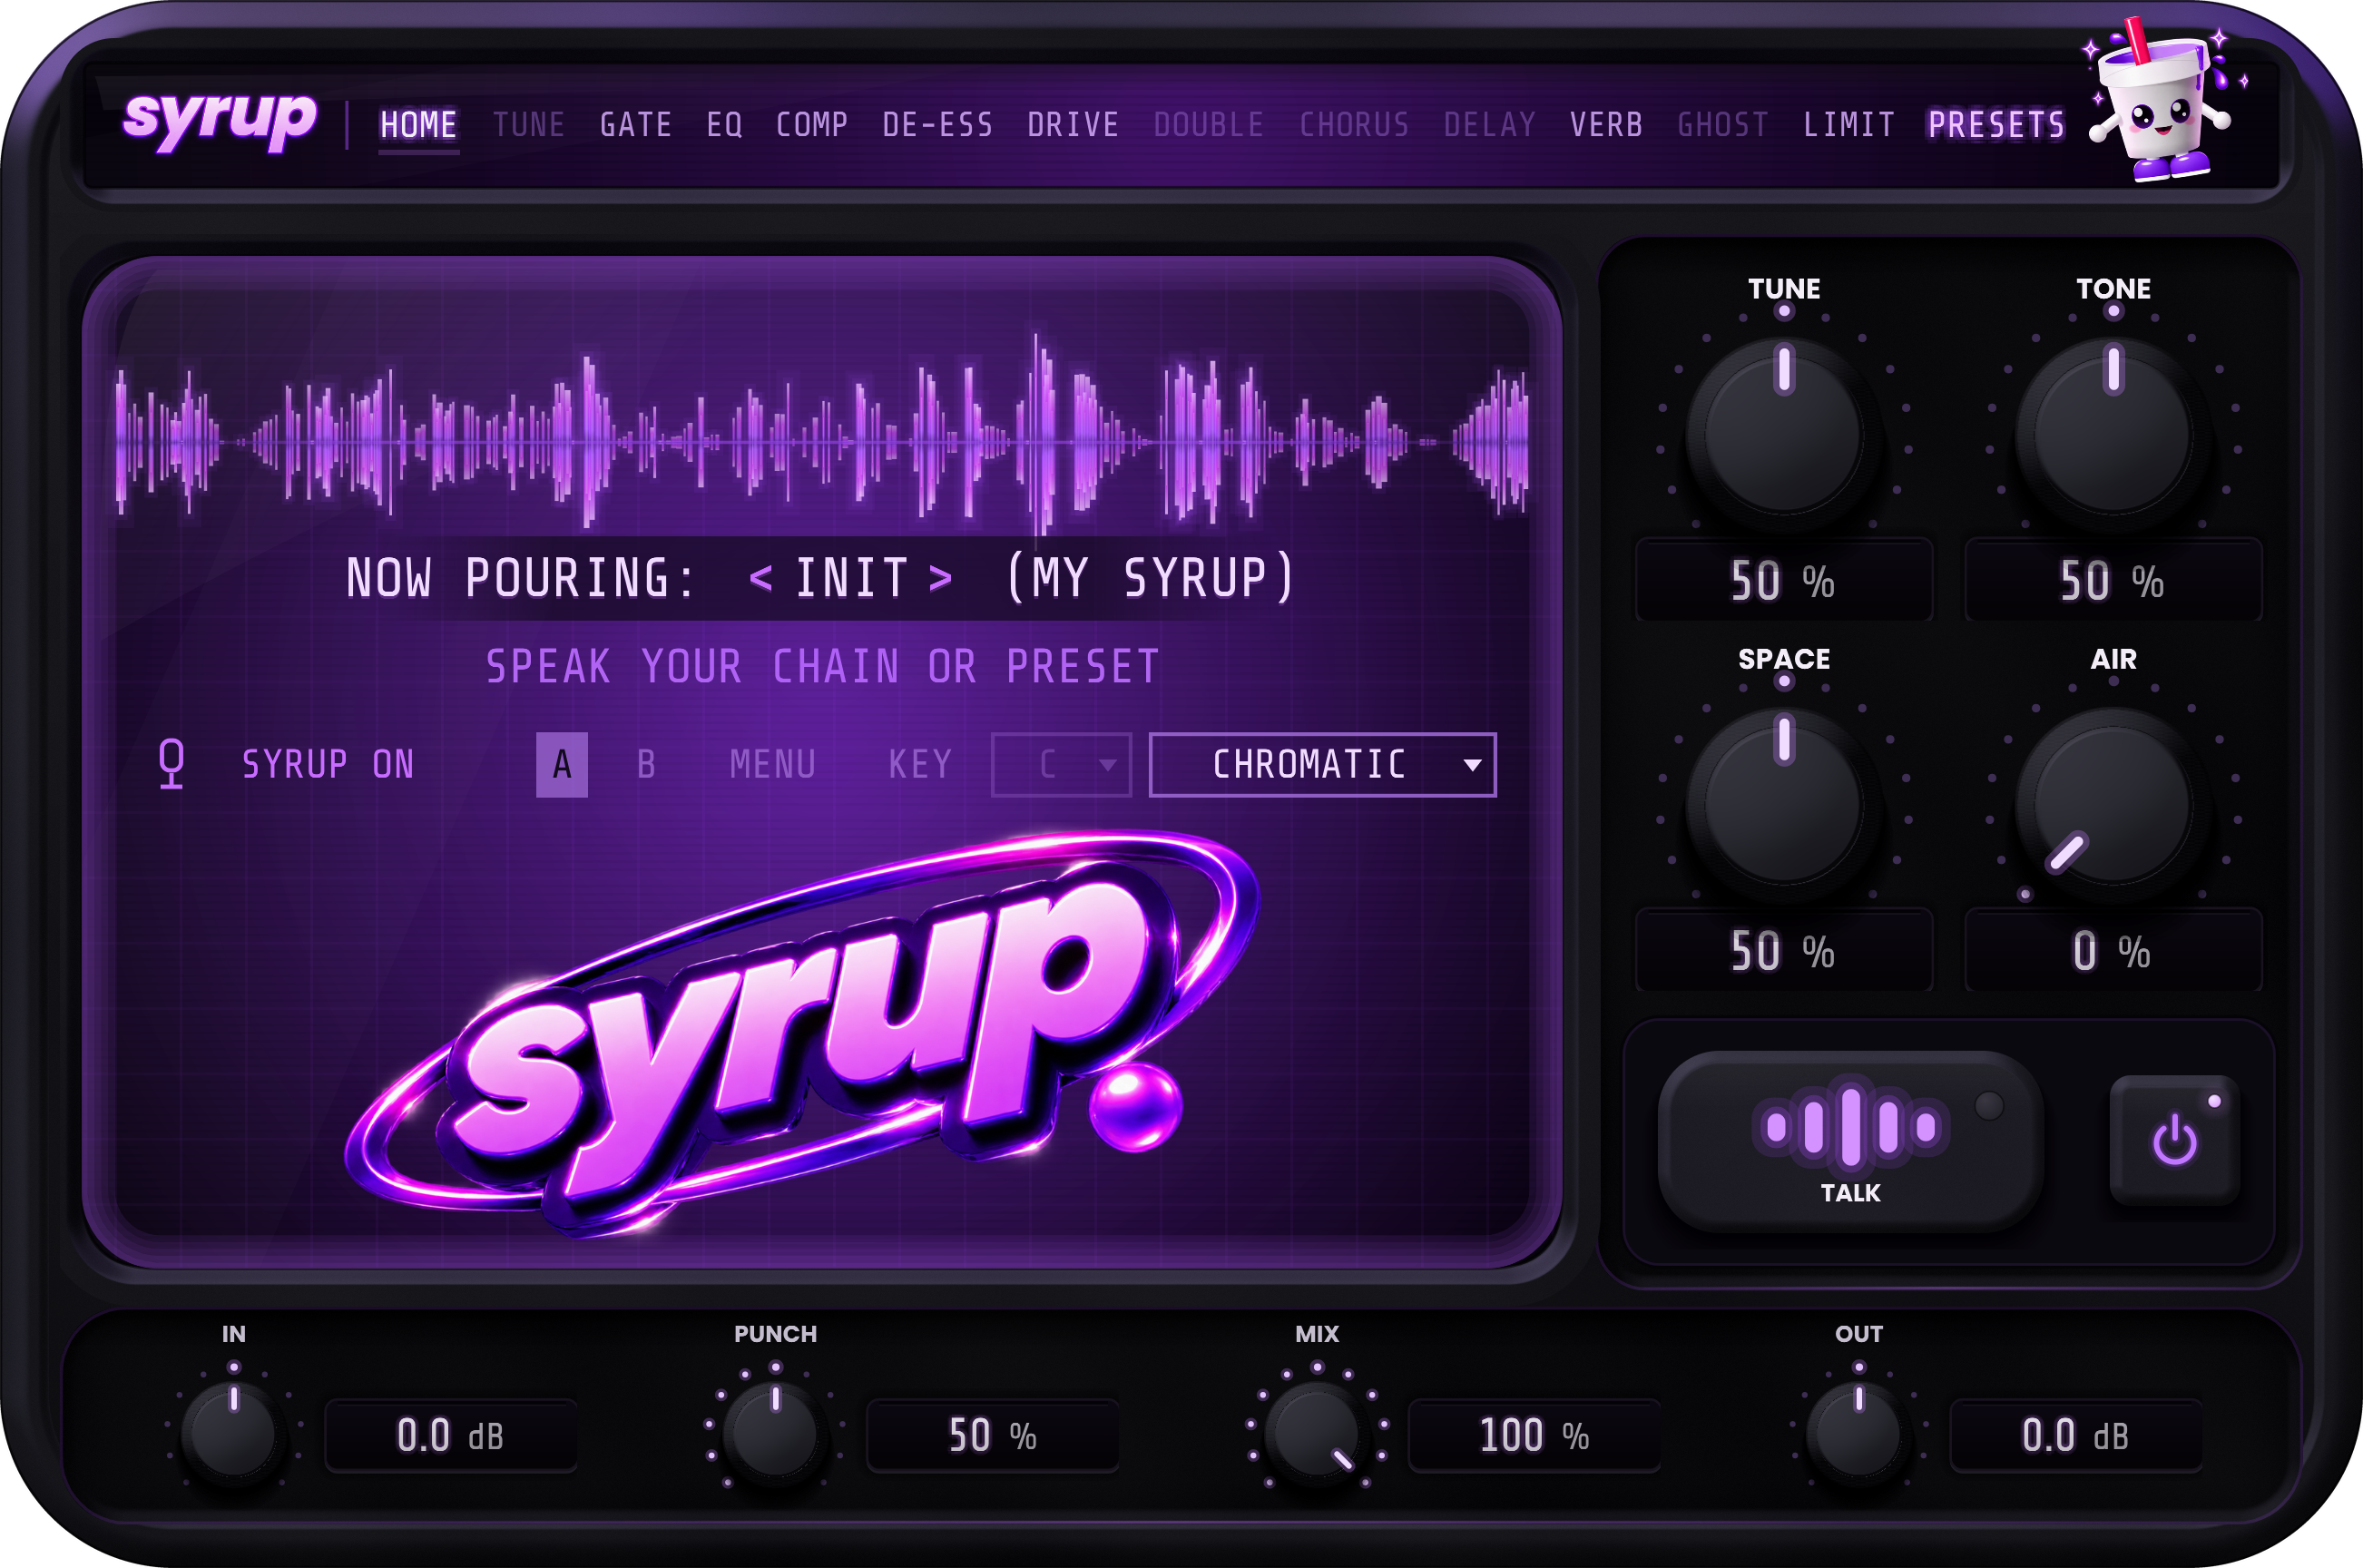This screenshot has width=2363, height=1568.
Task: Click the syrup cup mascot icon
Action: pos(2165,100)
